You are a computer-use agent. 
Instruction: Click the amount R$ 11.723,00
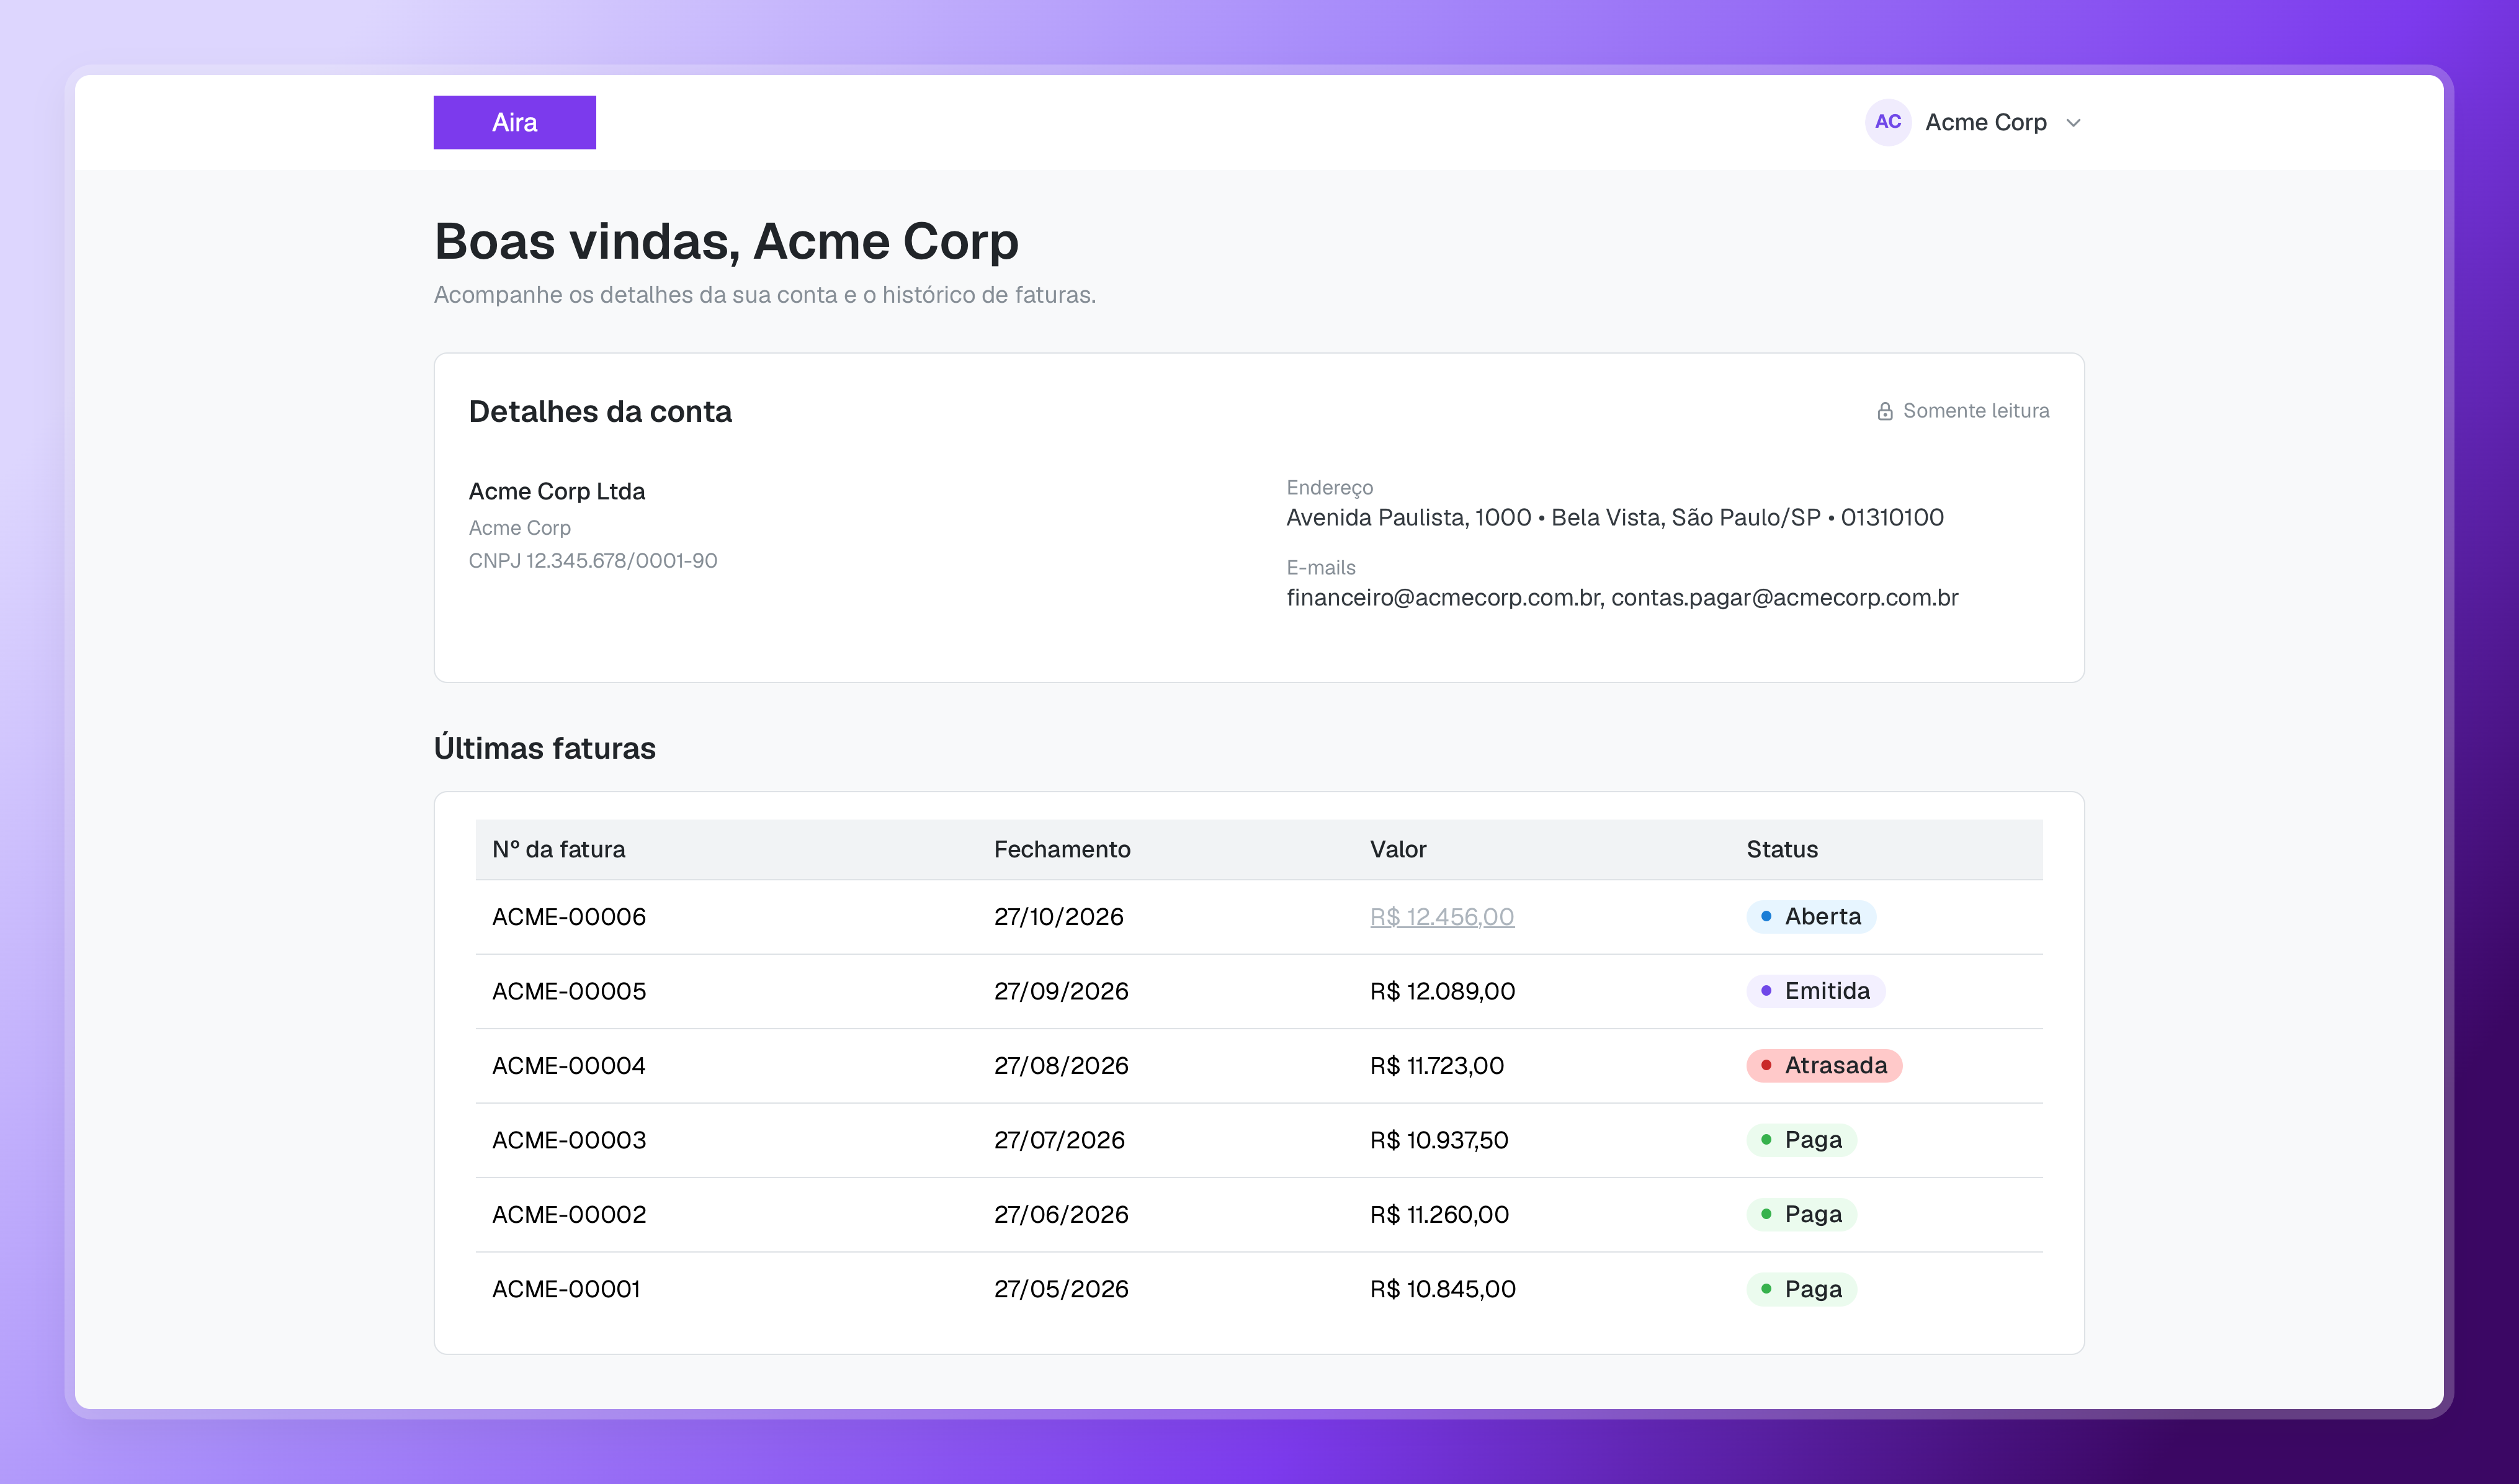(x=1436, y=1065)
